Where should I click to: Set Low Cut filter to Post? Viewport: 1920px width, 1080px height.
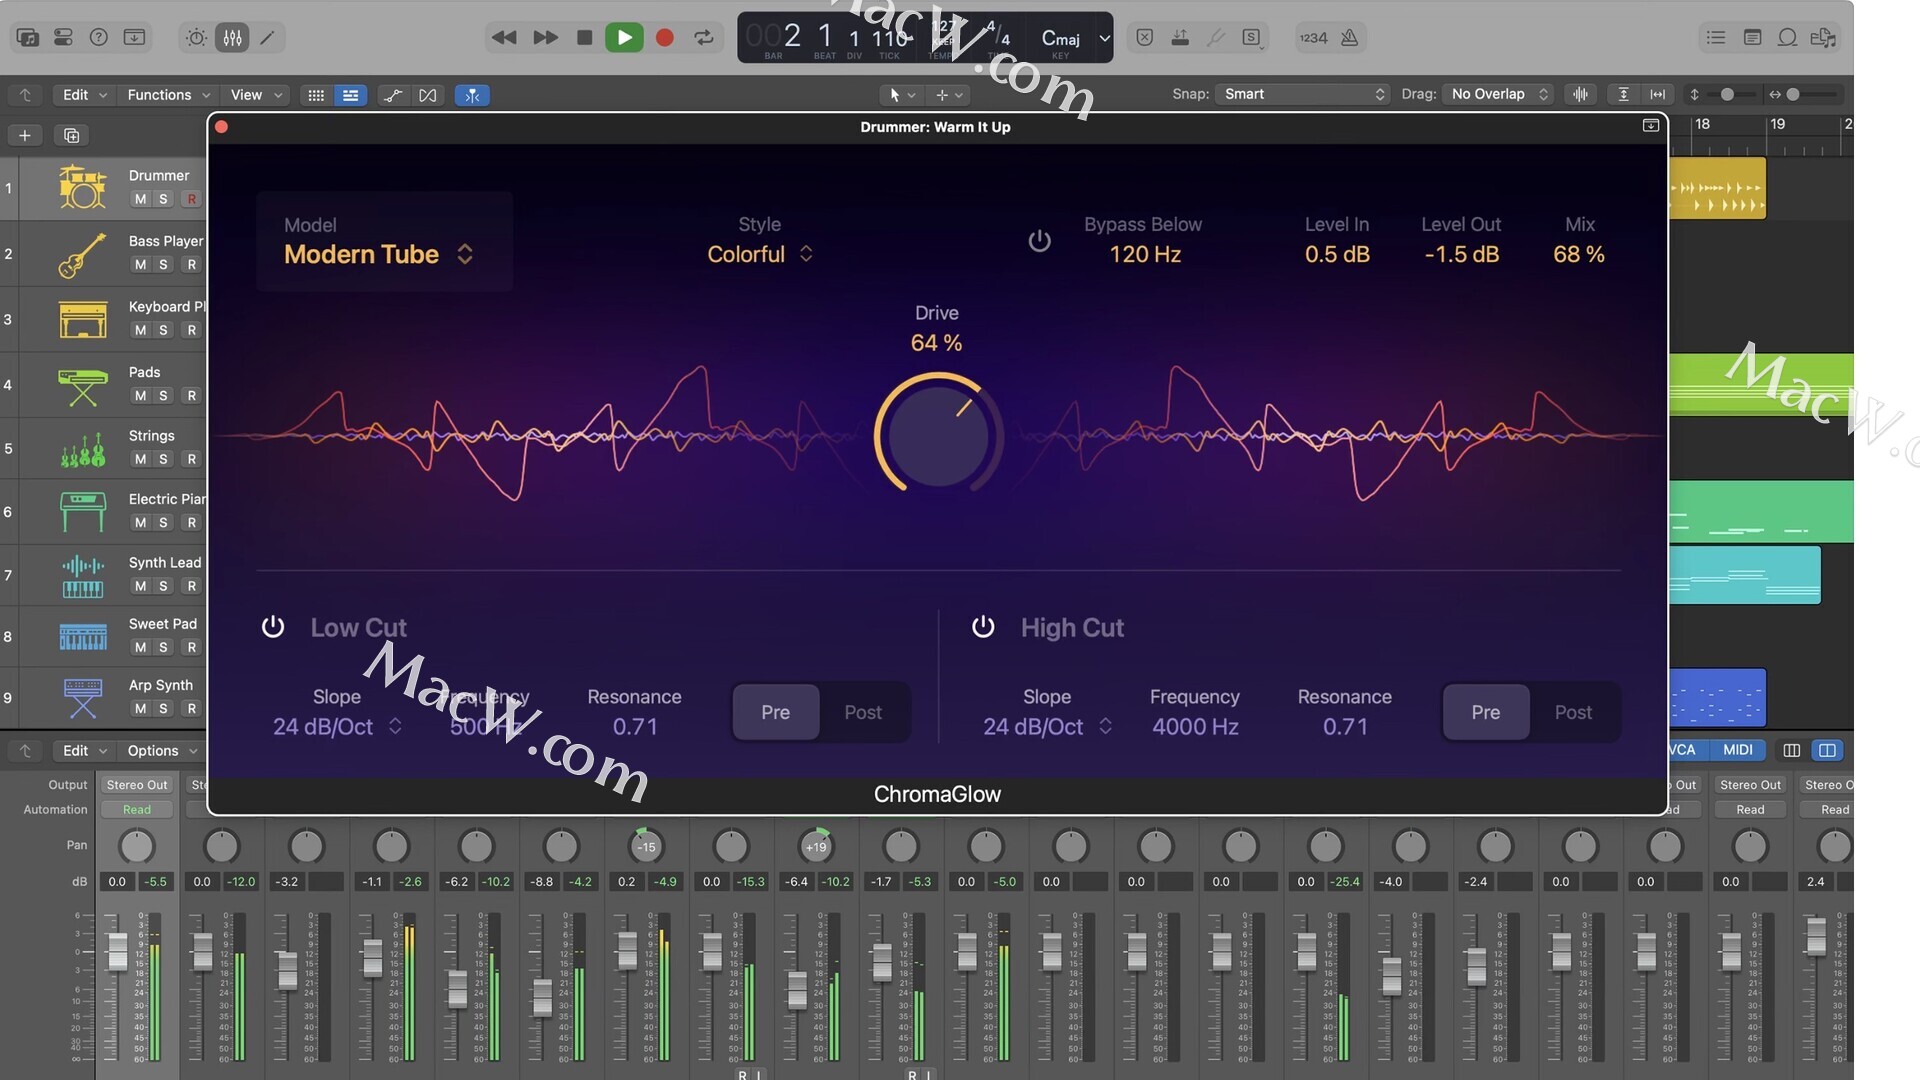click(x=863, y=712)
